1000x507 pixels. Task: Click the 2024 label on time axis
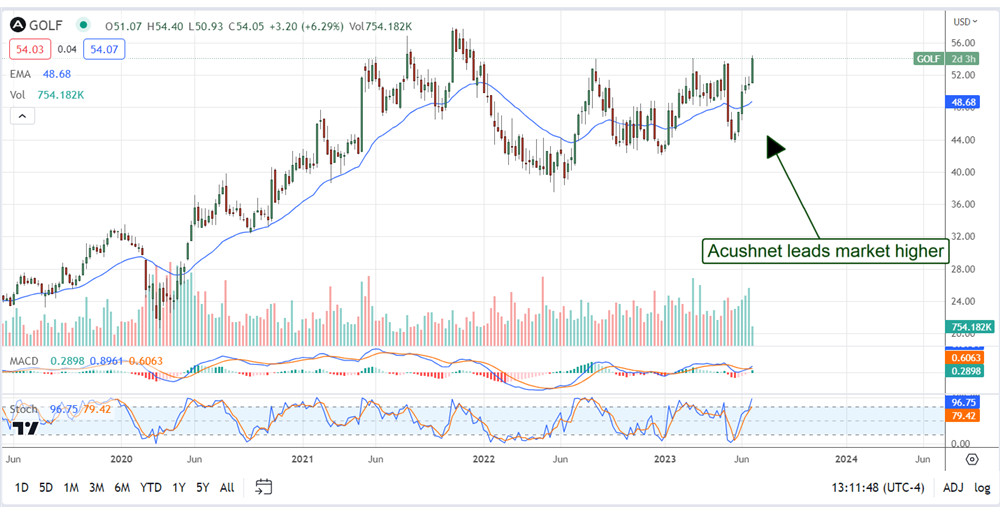pyautogui.click(x=846, y=459)
